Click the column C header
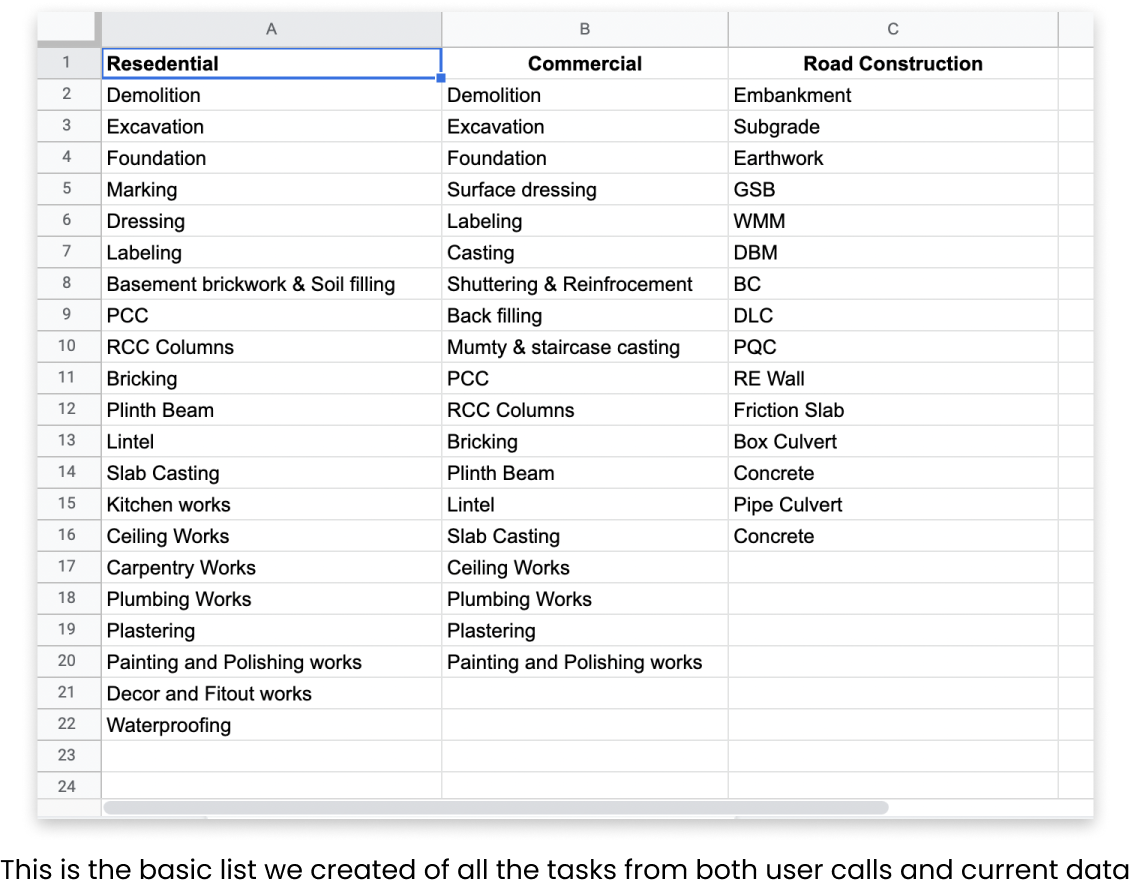This screenshot has height=890, width=1132. click(x=892, y=30)
